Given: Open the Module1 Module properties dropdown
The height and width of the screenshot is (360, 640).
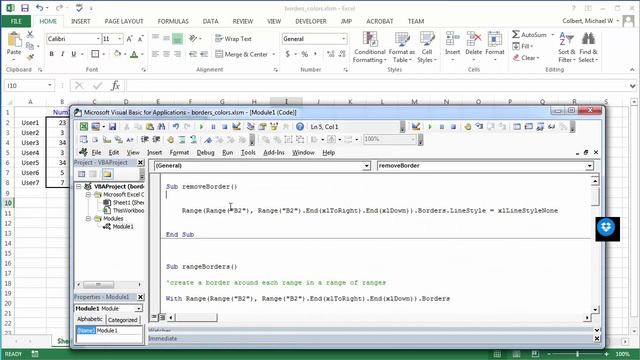Looking at the screenshot, I should click(139, 309).
